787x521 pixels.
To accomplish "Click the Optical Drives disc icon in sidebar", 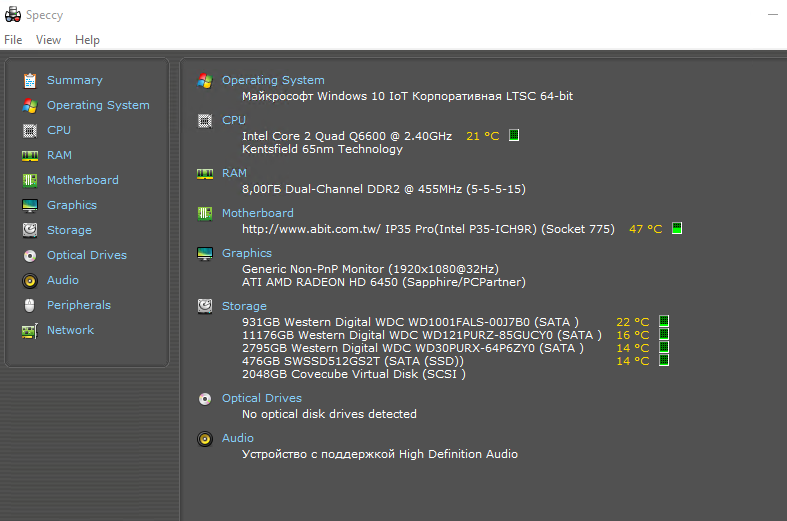I will pos(30,255).
